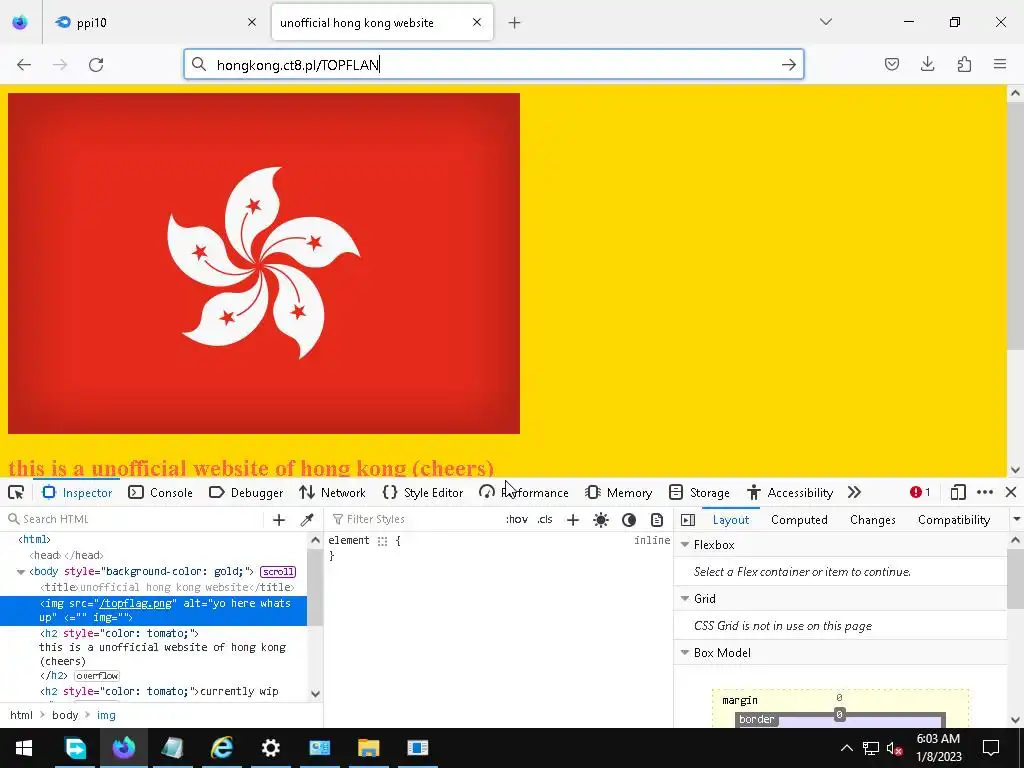Go back with browser back arrow
The image size is (1024, 768).
pyautogui.click(x=24, y=65)
